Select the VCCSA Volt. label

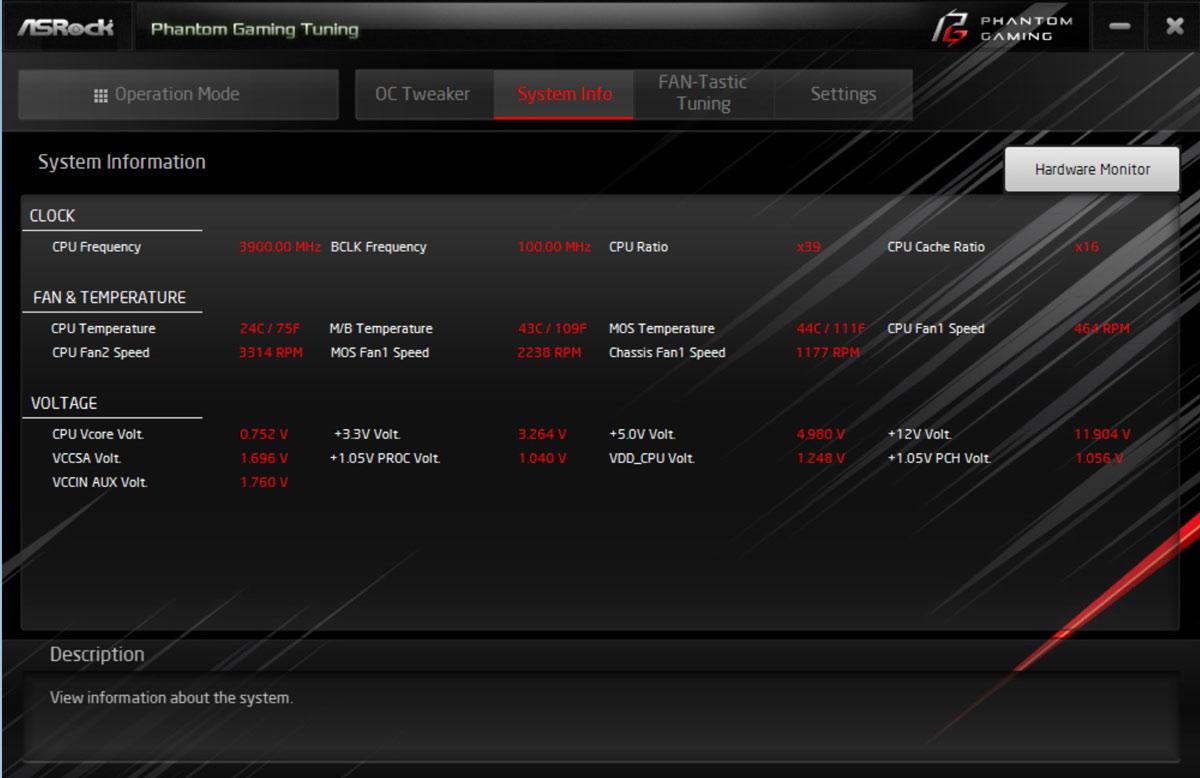tap(87, 459)
